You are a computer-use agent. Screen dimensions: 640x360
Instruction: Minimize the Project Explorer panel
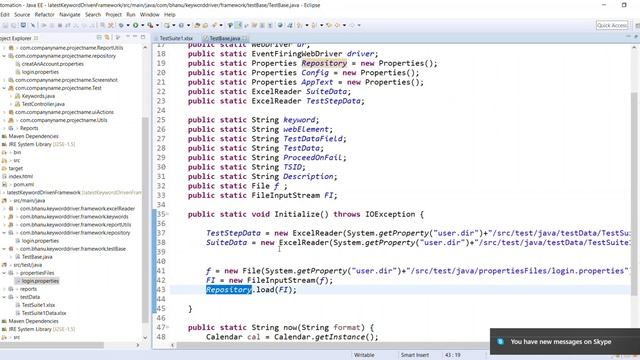pos(135,37)
